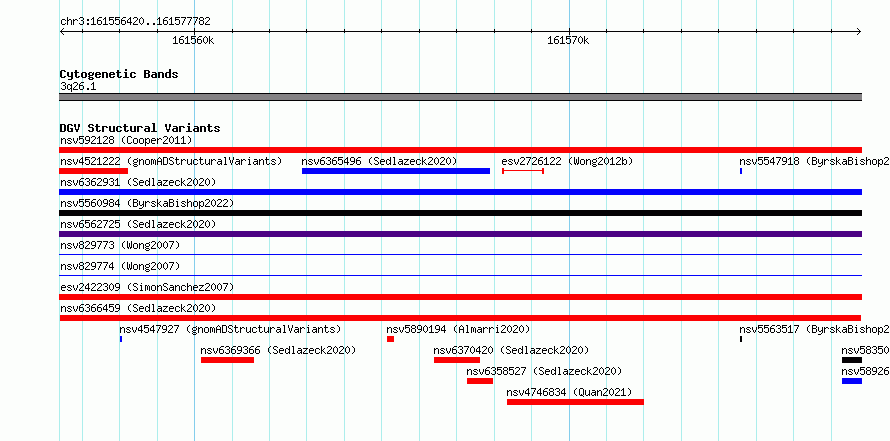890x441 pixels.
Task: Open nsv5560984 (ByrskaBishop2022) label
Action: point(147,203)
